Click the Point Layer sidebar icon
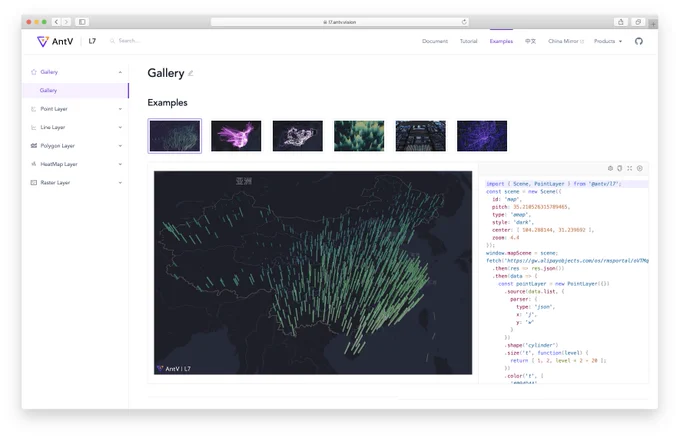Viewport: 680px width, 438px height. click(x=34, y=109)
